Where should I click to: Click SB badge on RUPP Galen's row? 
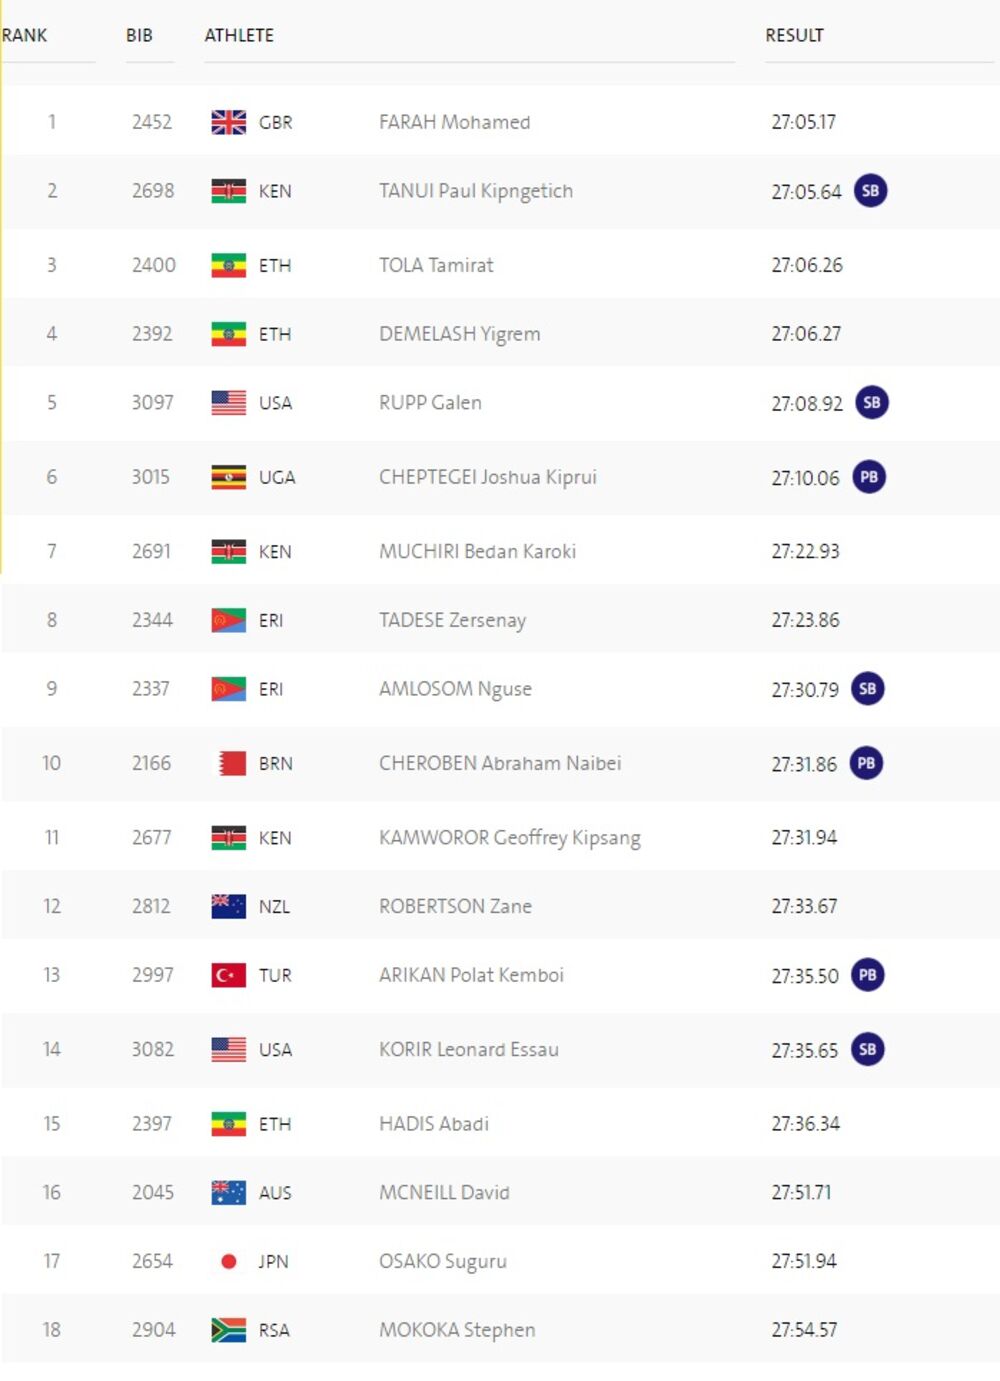pos(871,403)
